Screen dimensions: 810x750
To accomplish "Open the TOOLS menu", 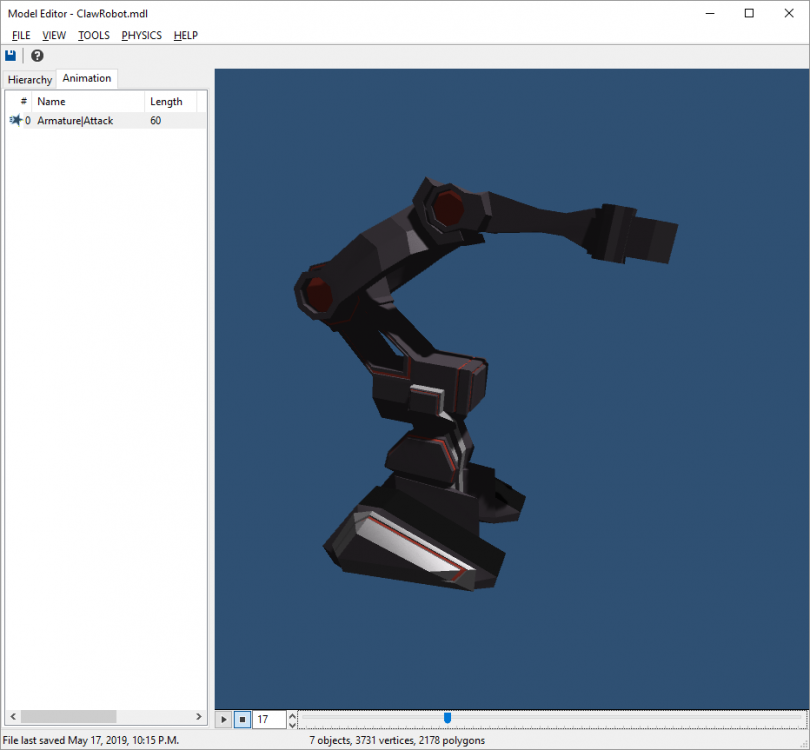I will tap(94, 35).
